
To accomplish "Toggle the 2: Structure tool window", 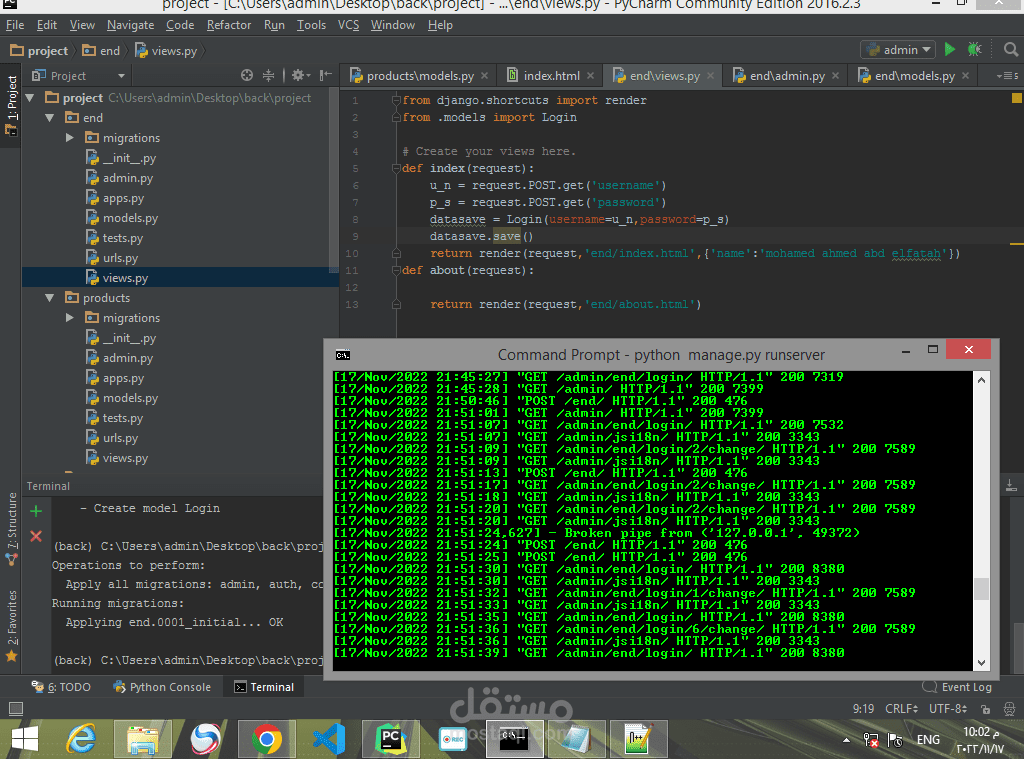I will pyautogui.click(x=12, y=522).
